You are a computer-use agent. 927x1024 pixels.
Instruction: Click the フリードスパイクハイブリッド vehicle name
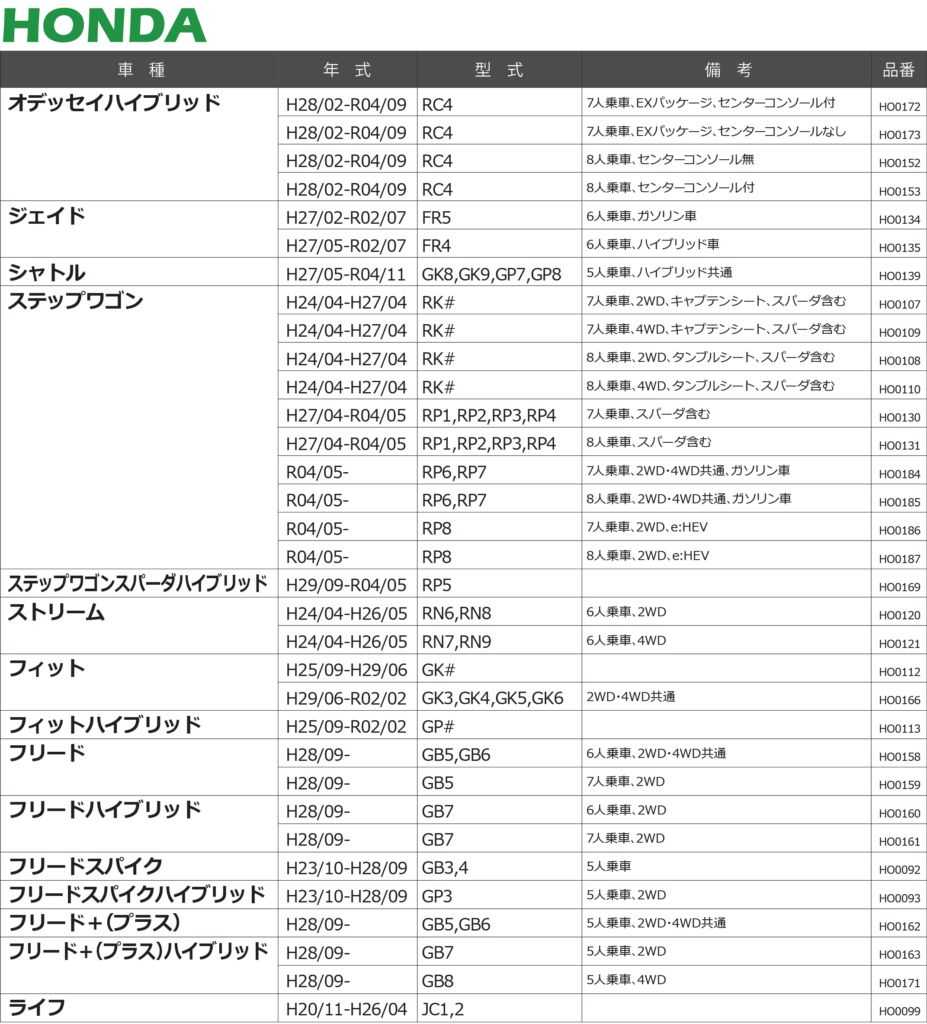(137, 894)
